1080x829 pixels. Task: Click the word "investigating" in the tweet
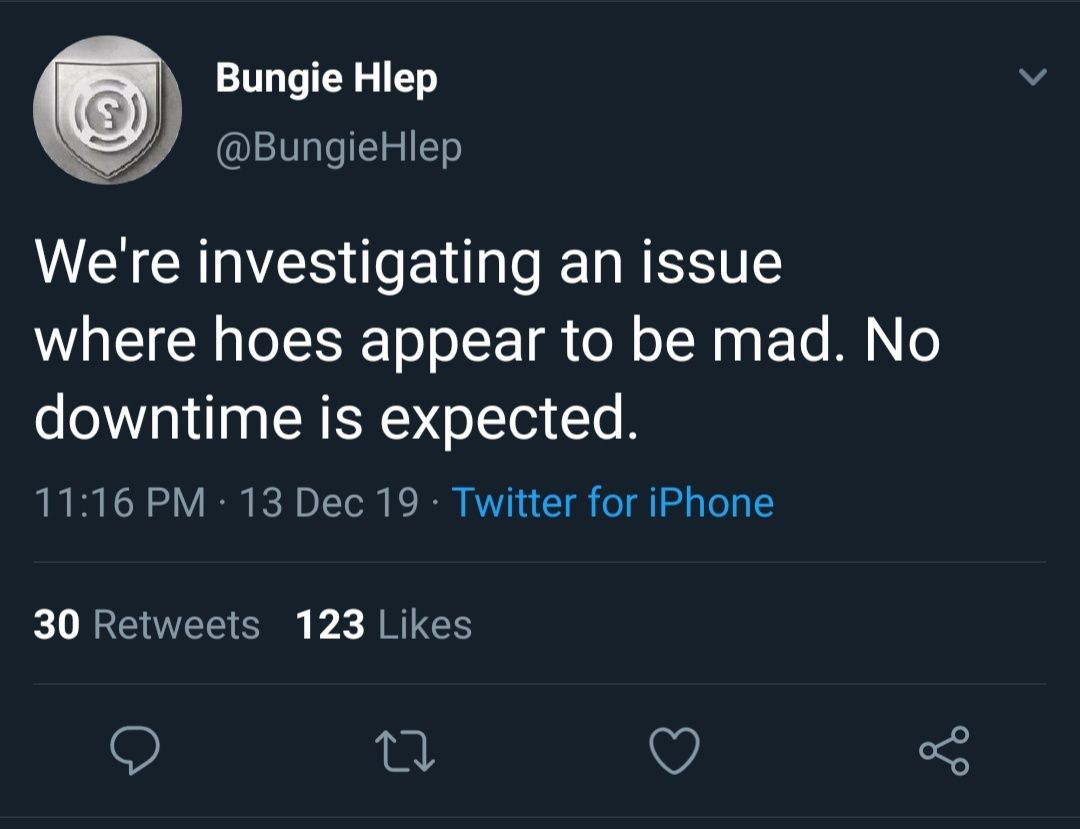click(369, 266)
